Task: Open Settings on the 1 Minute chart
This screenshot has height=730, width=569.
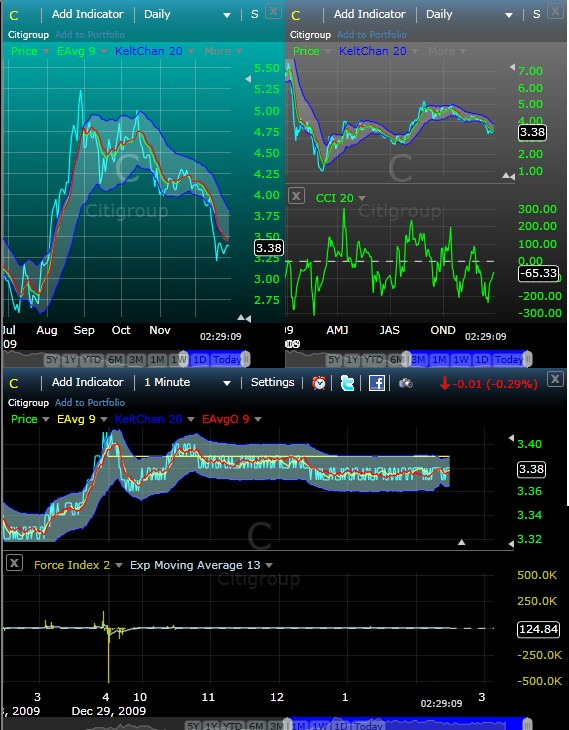Action: point(272,382)
